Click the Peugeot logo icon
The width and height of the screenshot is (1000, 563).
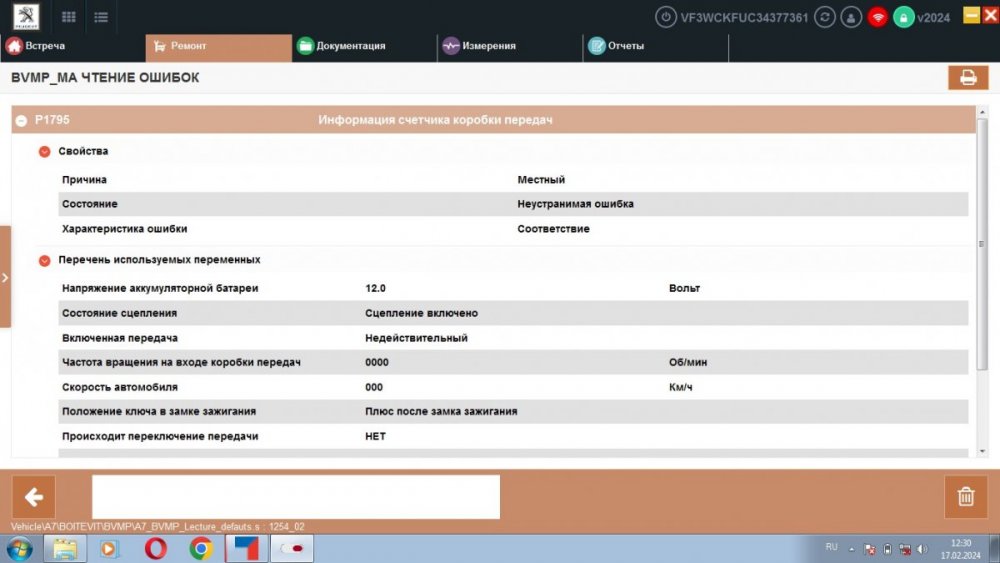(x=26, y=17)
